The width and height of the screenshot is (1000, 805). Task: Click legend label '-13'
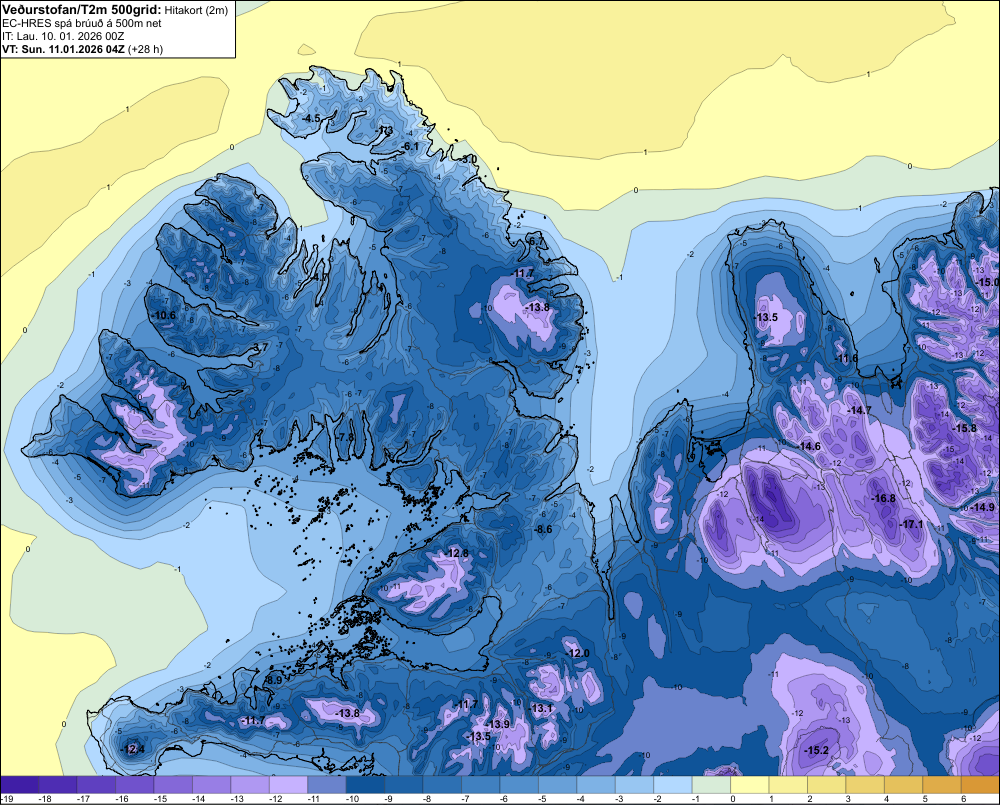pos(237,799)
